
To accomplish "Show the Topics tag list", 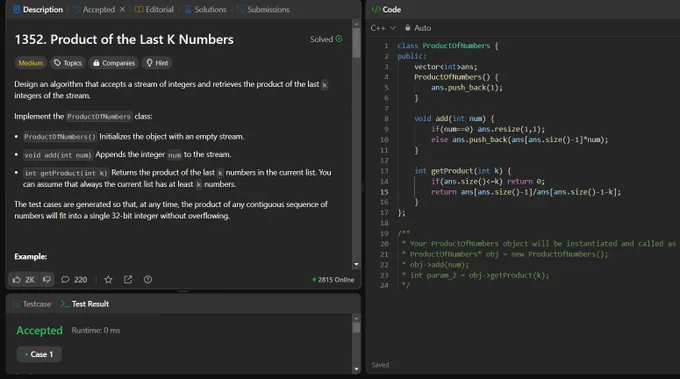I will coord(68,63).
